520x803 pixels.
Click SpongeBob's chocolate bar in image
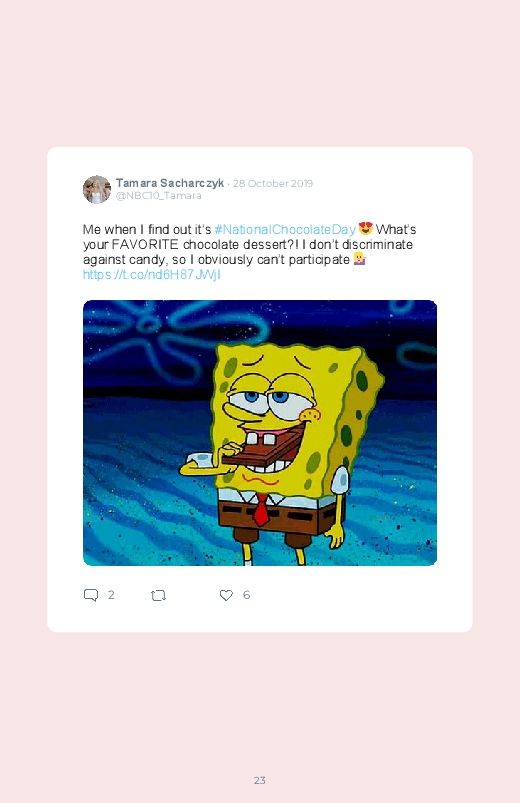point(261,450)
